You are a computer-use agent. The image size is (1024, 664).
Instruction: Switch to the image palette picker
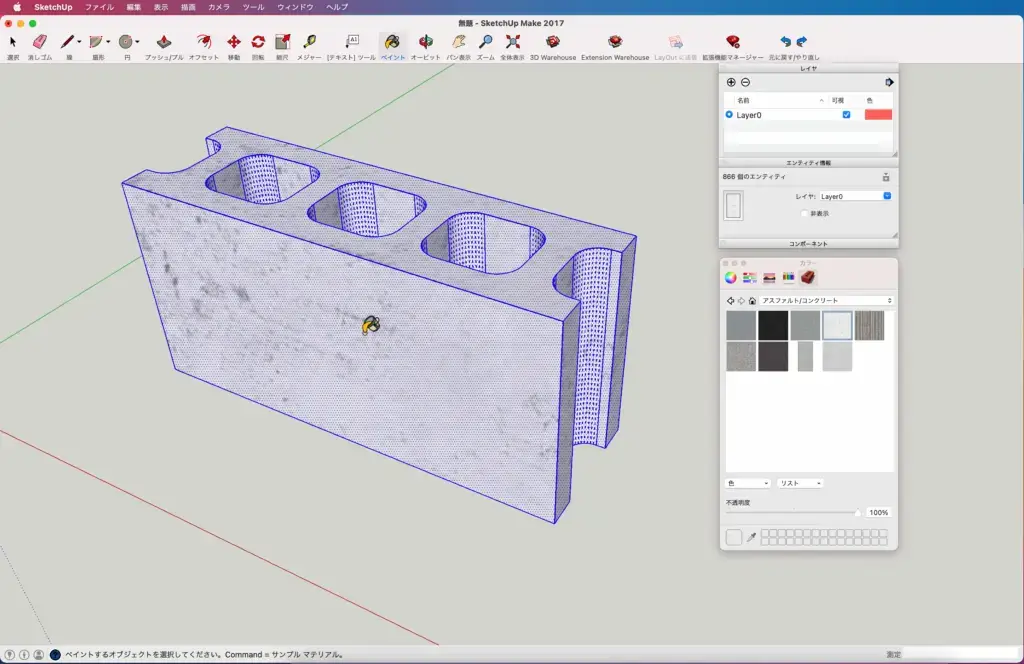click(769, 277)
